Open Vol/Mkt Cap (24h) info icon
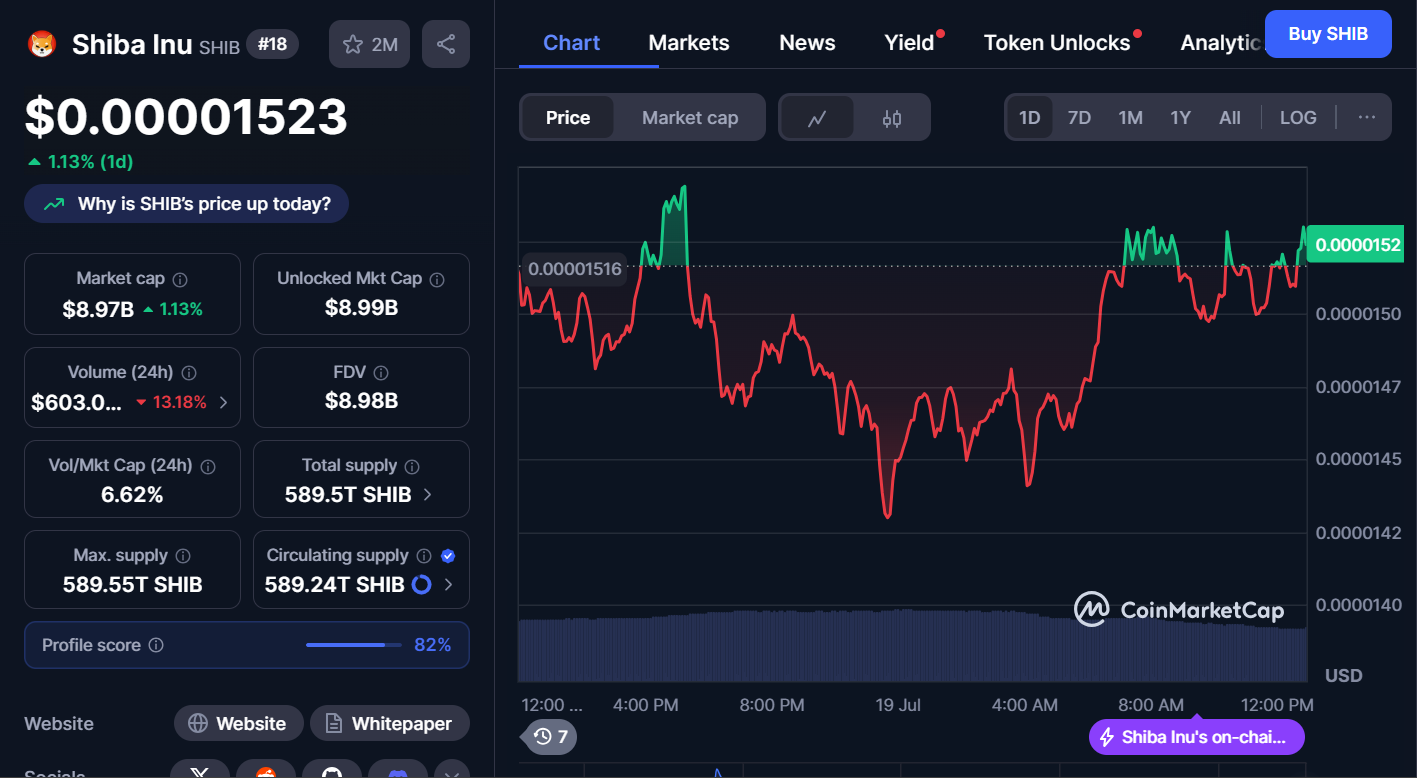This screenshot has width=1417, height=778. (x=208, y=466)
